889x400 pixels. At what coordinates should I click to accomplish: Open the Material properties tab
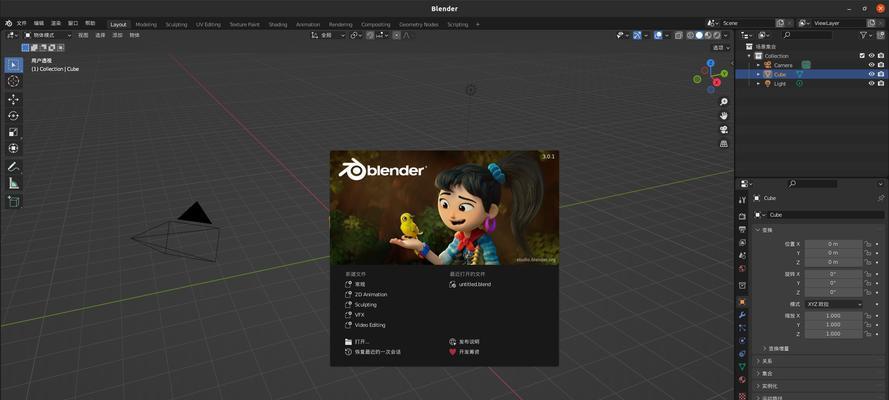742,380
